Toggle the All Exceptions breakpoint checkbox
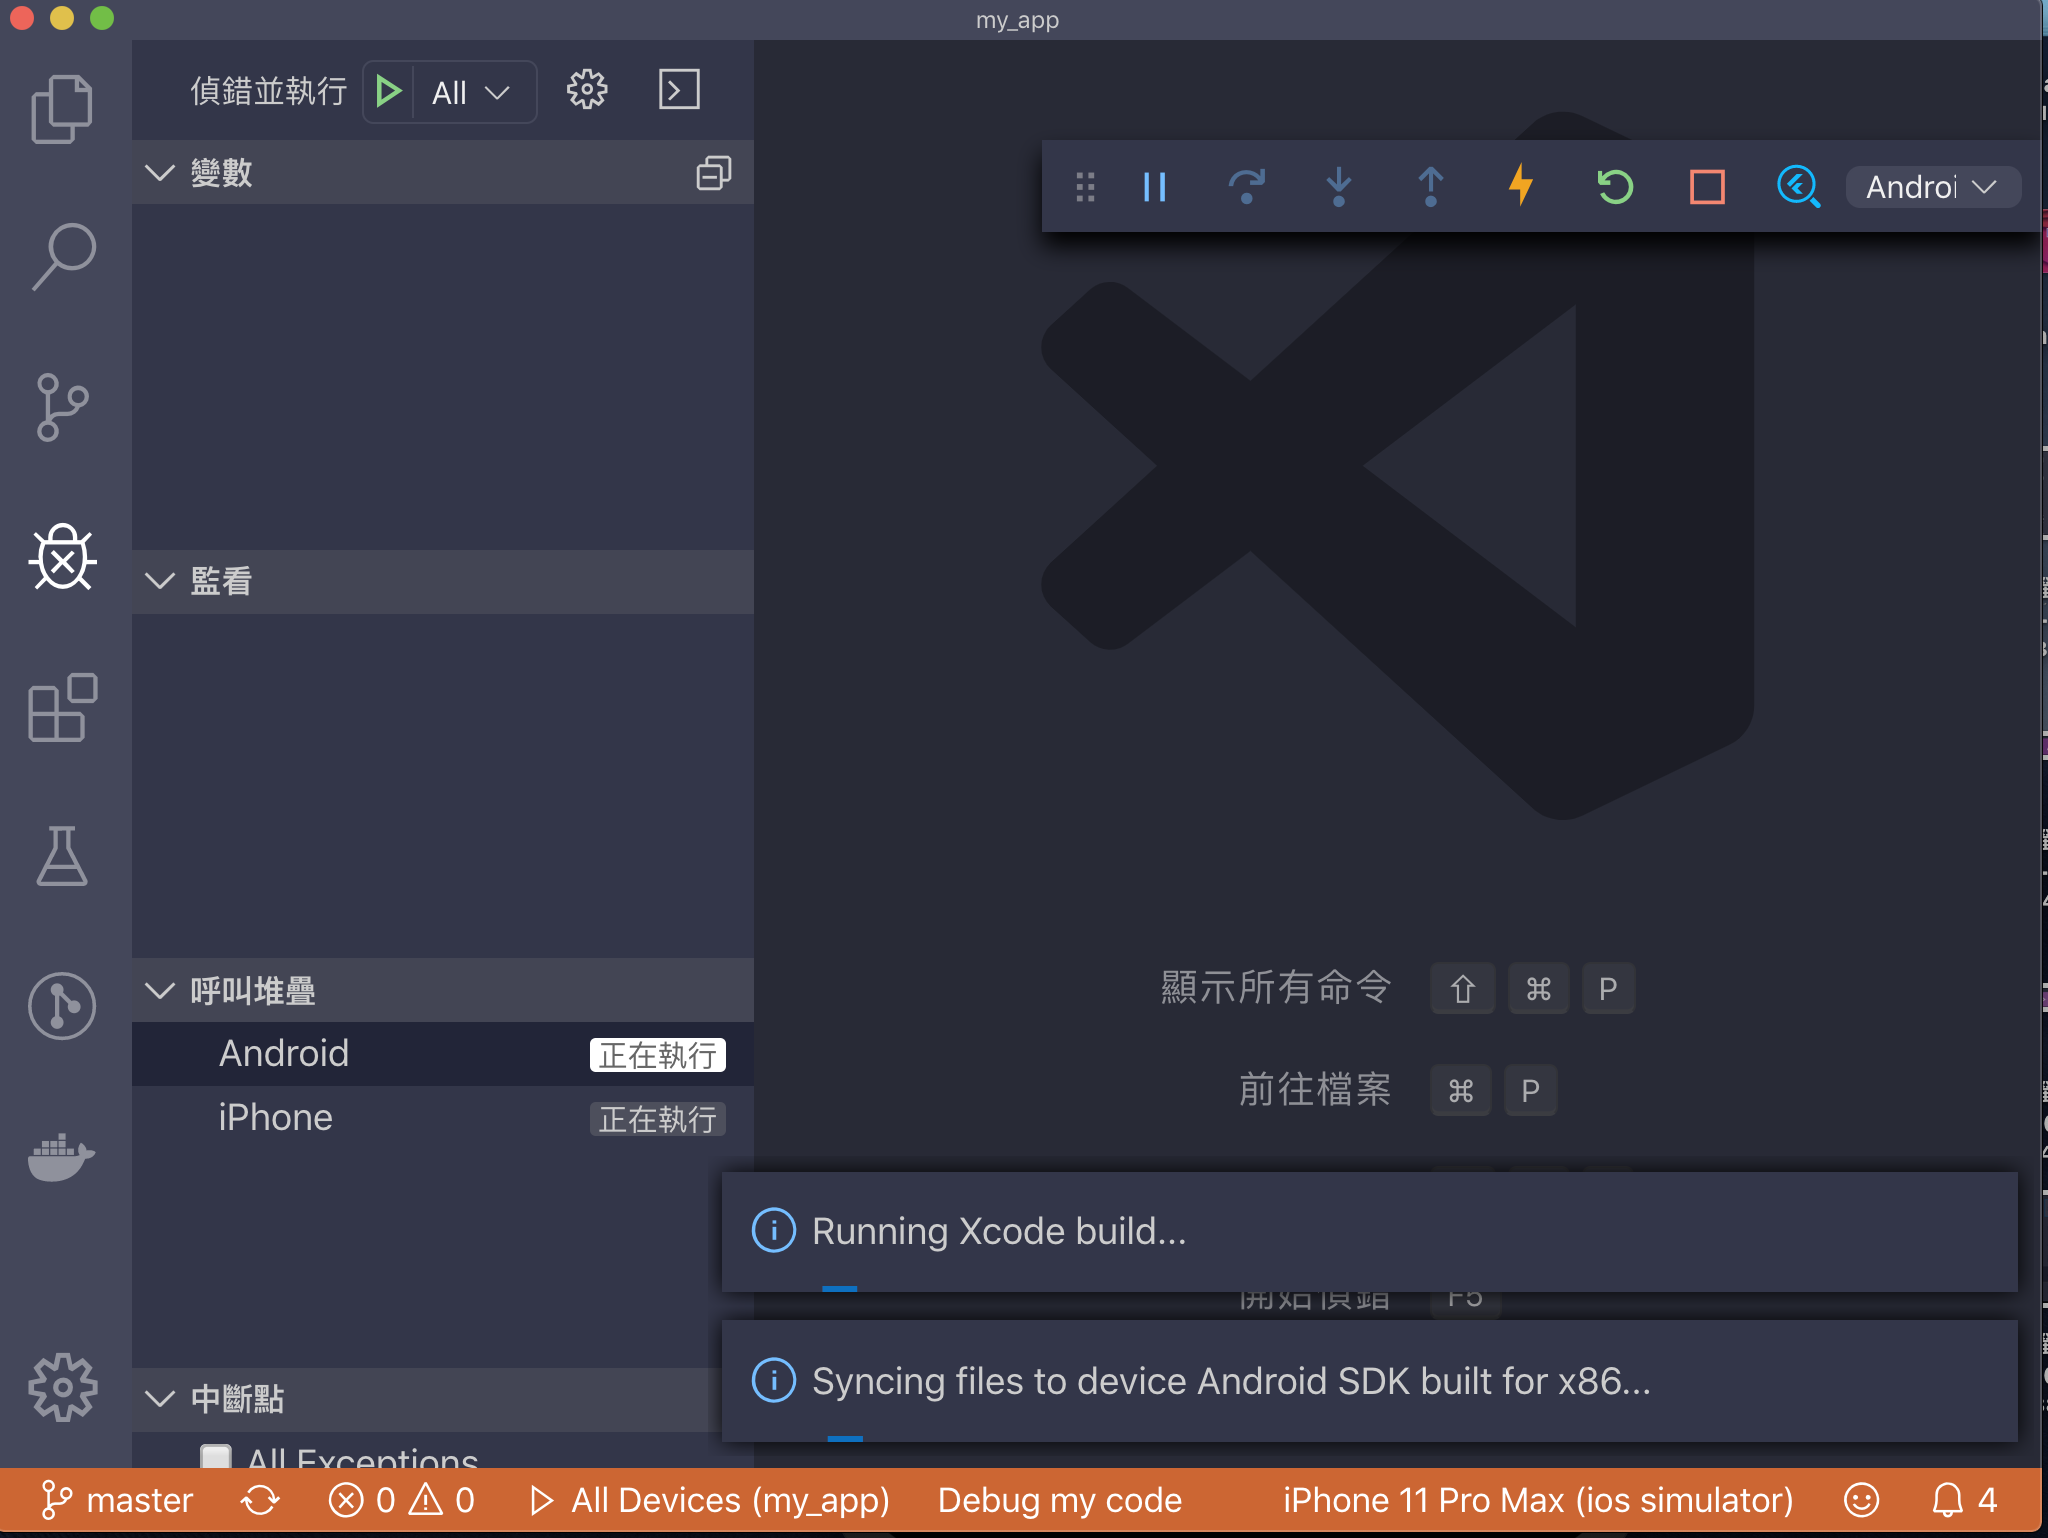This screenshot has width=2048, height=1538. (x=216, y=1456)
